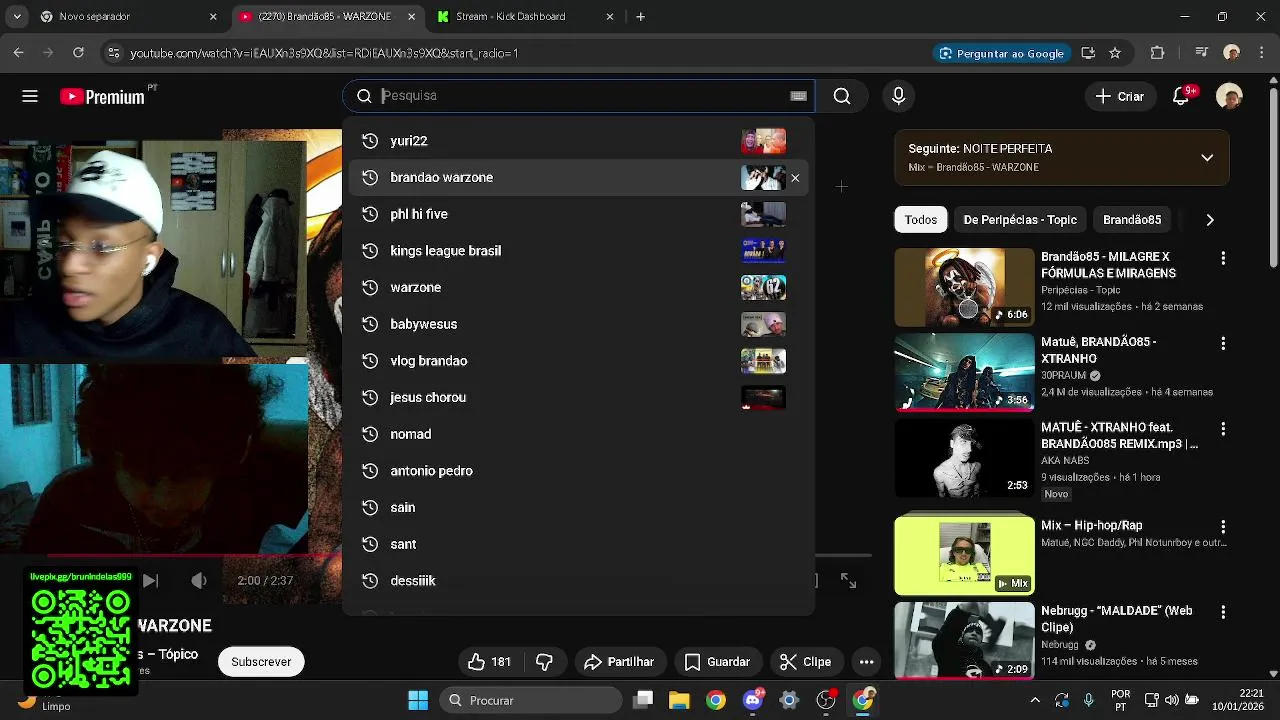
Task: Open the on-screen keyboard in the search box
Action: click(798, 96)
